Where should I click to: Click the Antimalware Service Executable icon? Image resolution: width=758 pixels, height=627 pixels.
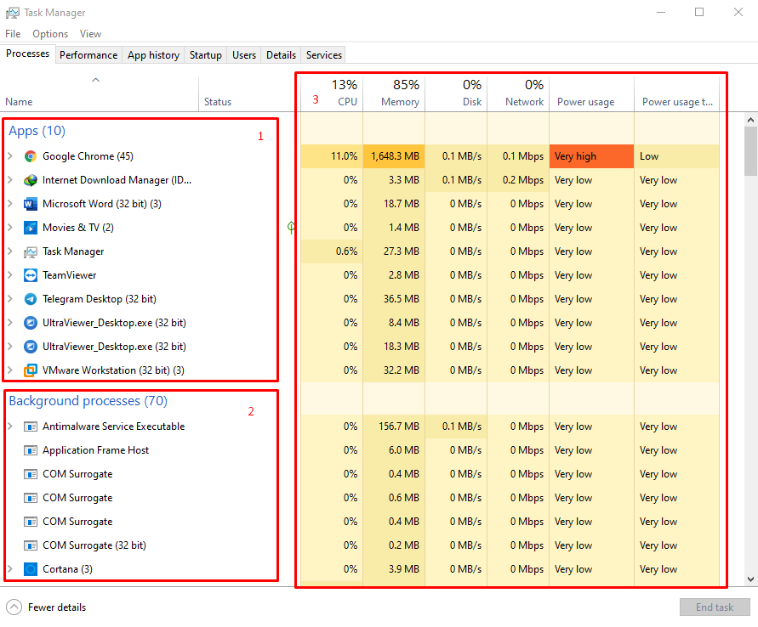31,426
